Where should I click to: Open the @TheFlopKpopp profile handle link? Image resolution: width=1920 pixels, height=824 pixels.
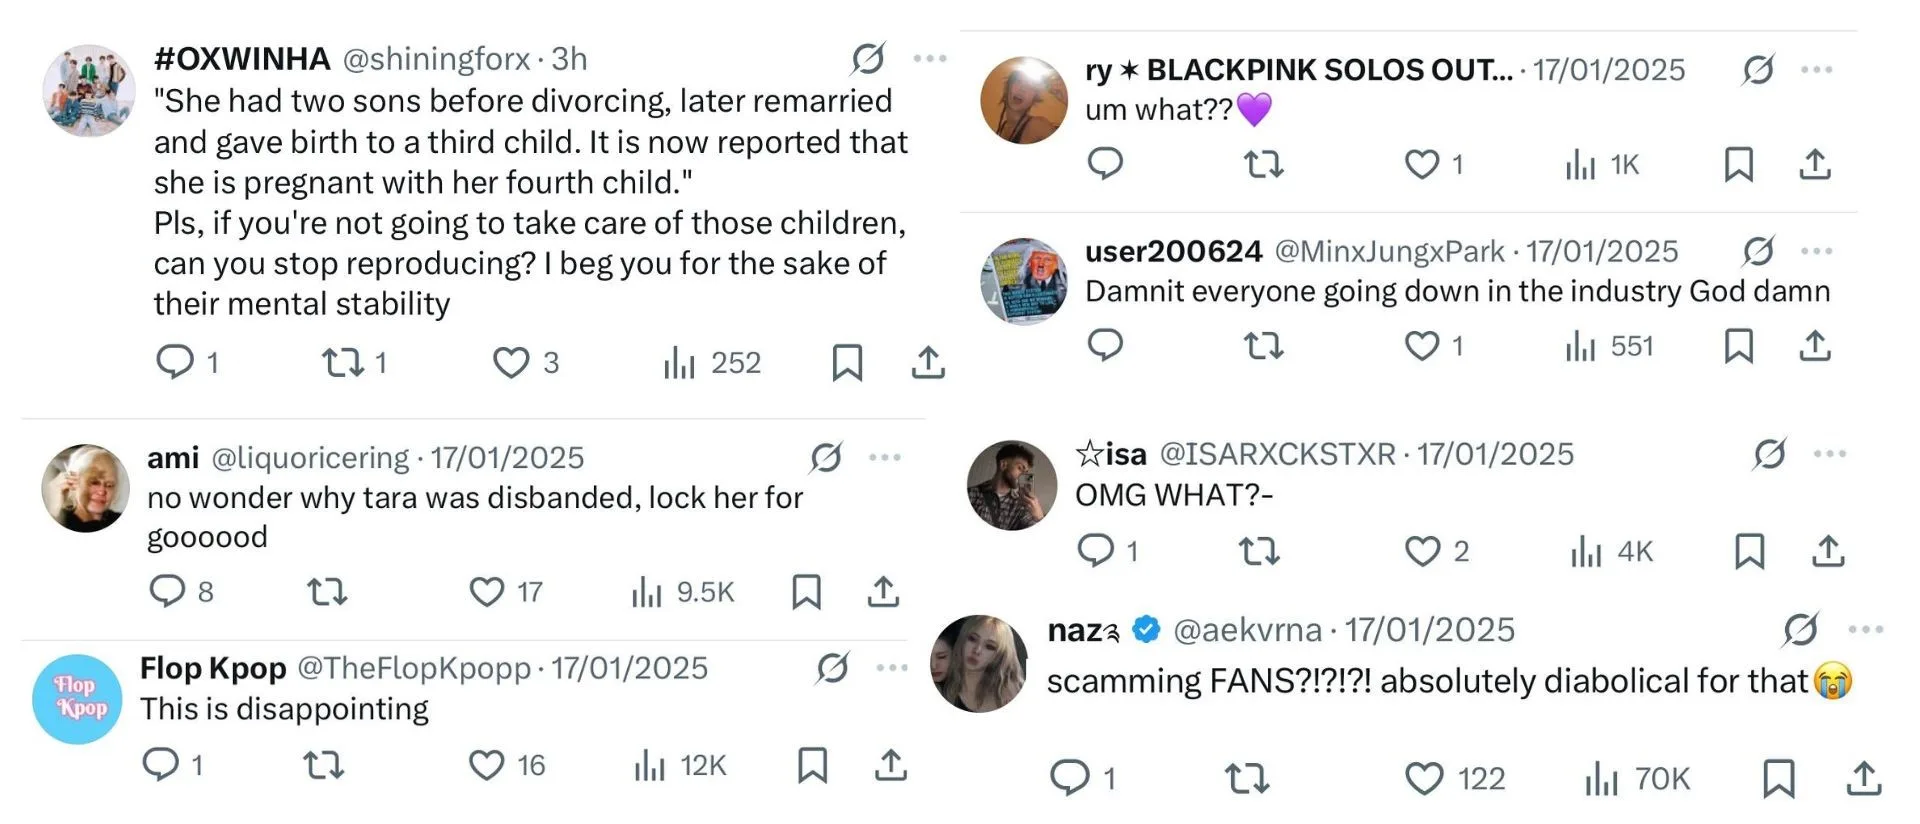click(414, 668)
